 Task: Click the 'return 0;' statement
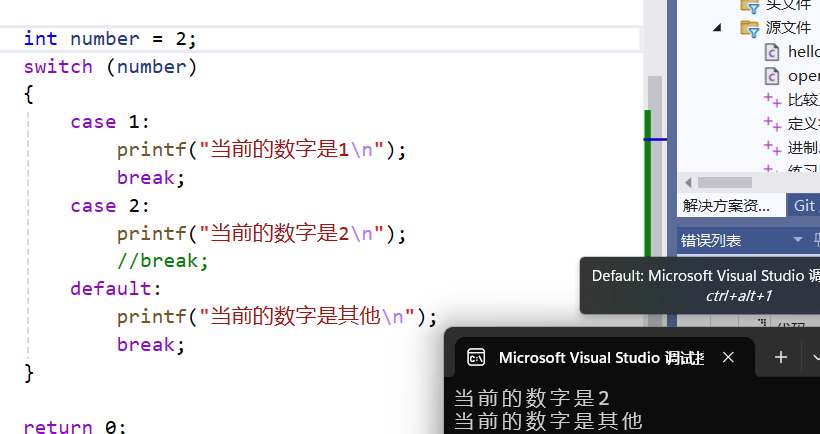click(x=75, y=427)
